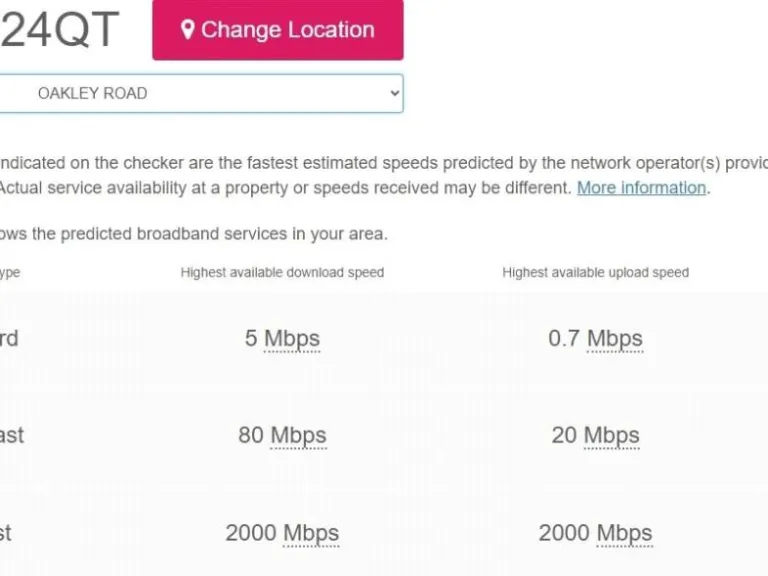This screenshot has width=768, height=576.
Task: Click the Mbps abbreviation beside 5
Action: (292, 339)
